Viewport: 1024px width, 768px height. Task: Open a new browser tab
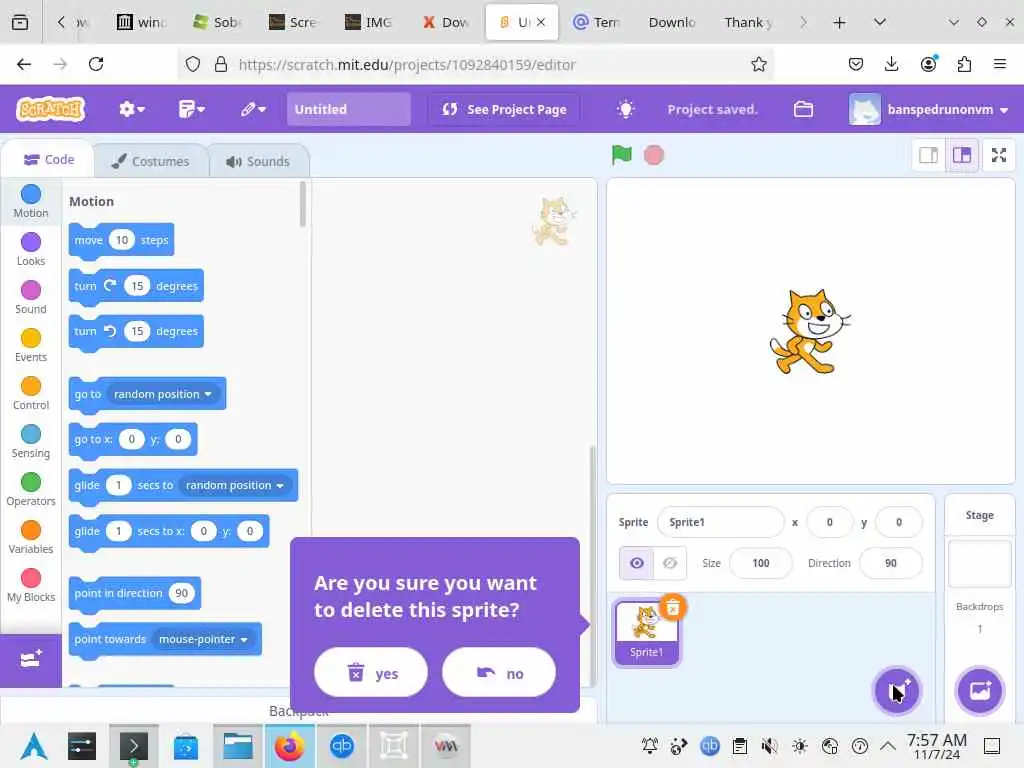(839, 23)
